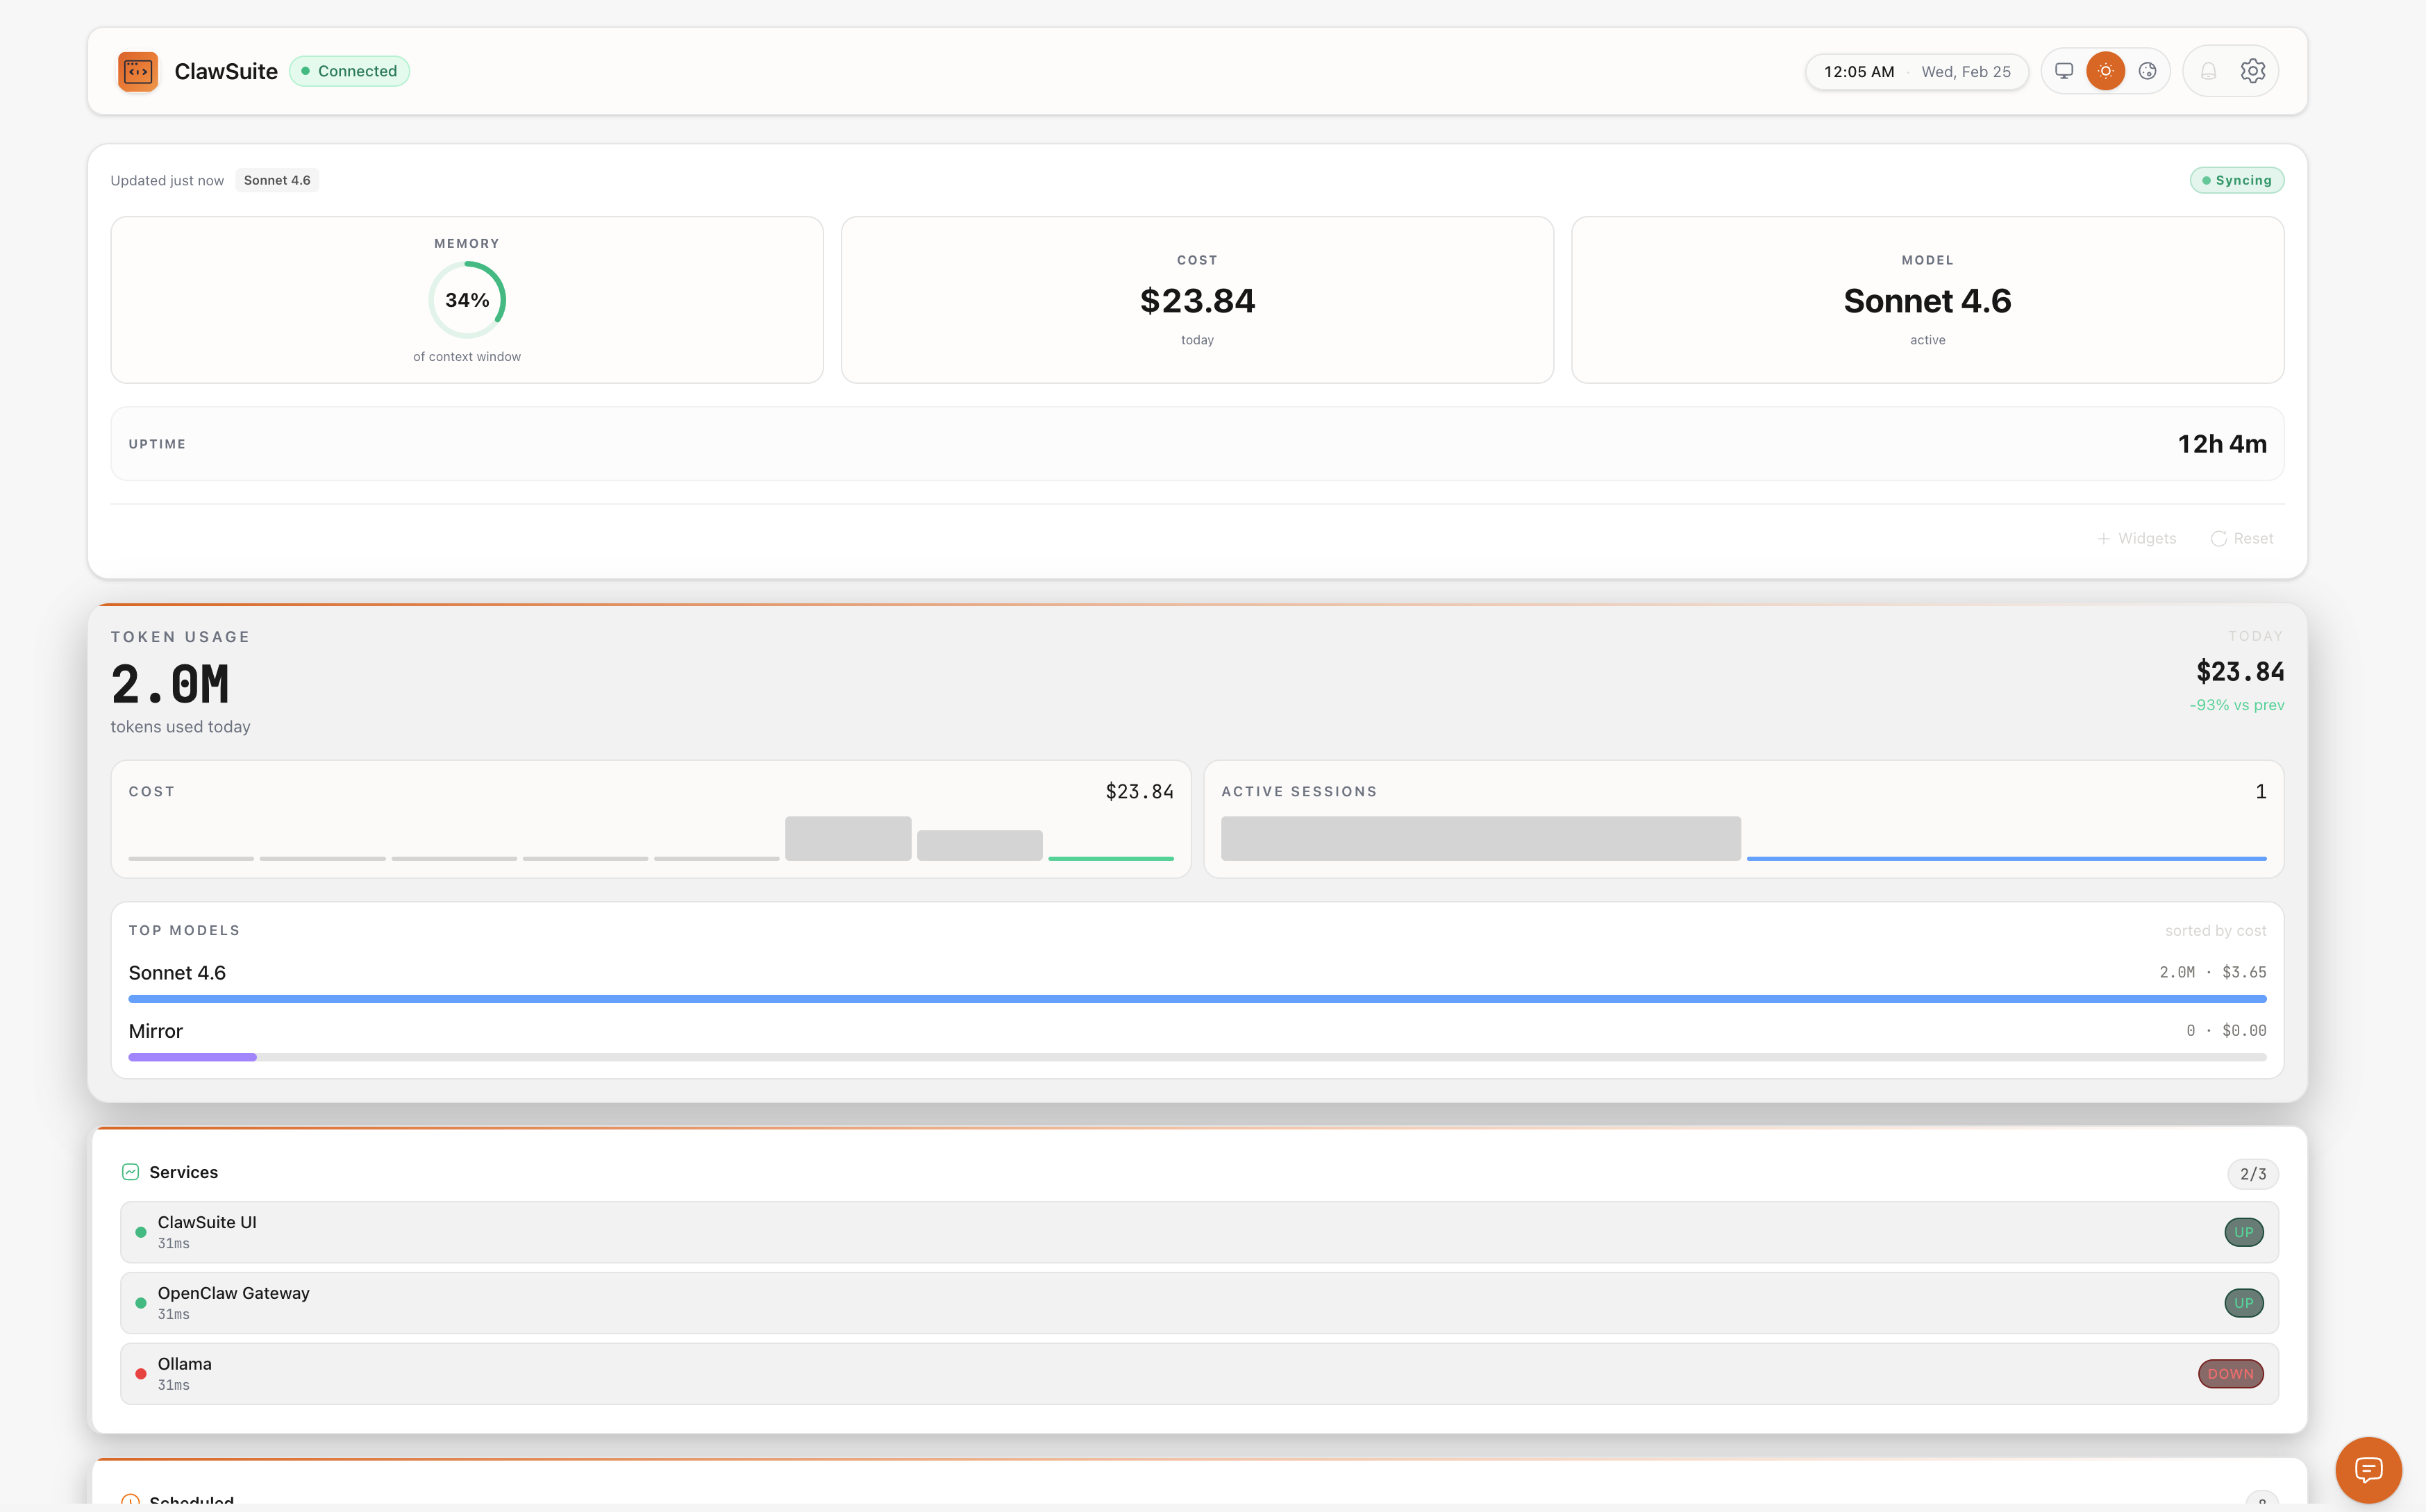Switch to dark theme moon icon
Viewport: 2426px width, 1512px height.
(x=2147, y=71)
